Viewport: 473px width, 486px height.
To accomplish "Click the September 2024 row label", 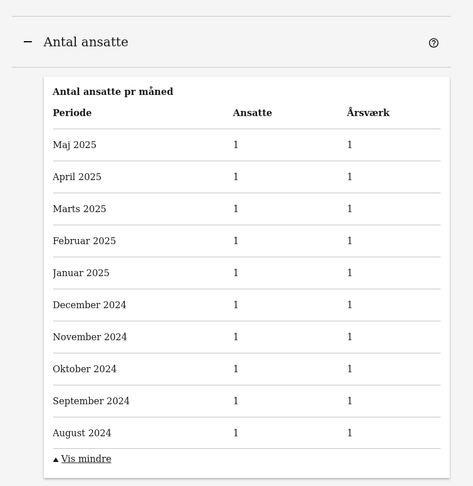I will pyautogui.click(x=91, y=401).
